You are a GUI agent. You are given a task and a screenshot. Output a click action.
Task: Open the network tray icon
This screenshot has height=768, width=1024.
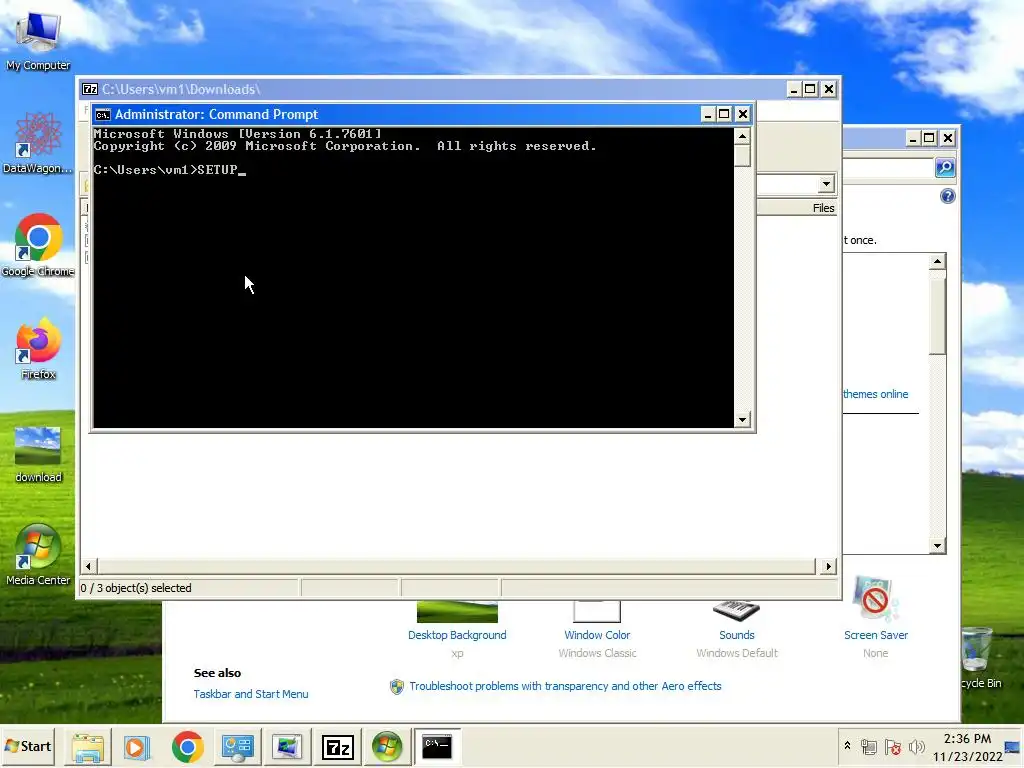(869, 746)
